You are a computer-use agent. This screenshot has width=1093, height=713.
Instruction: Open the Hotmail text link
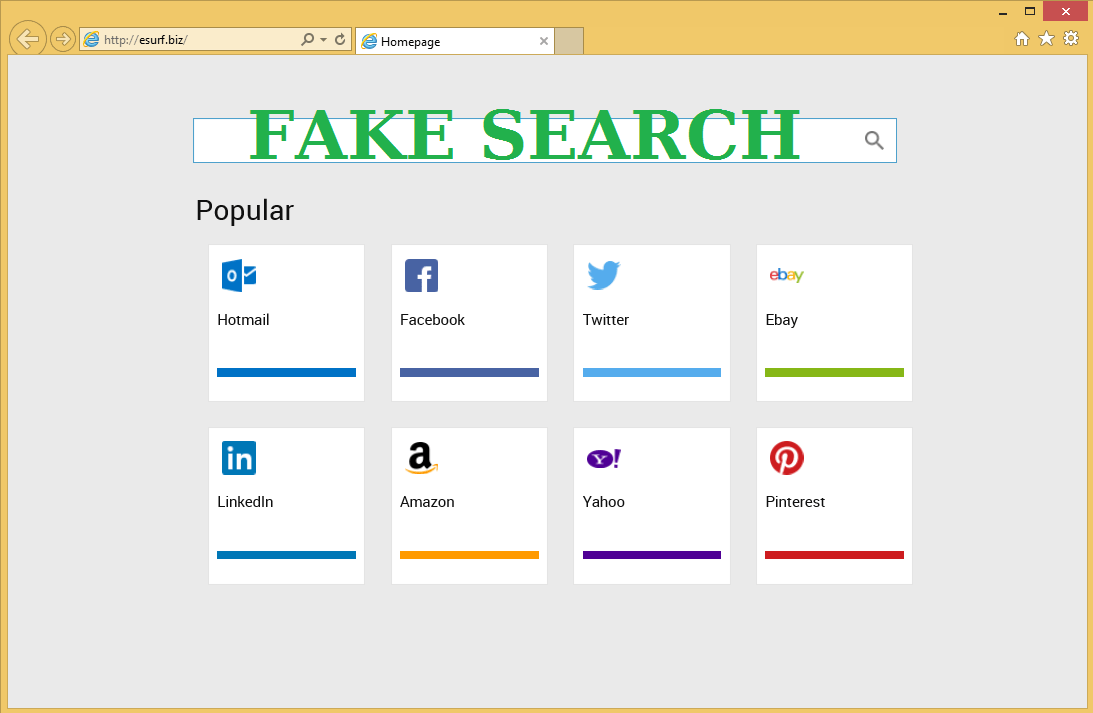[243, 320]
